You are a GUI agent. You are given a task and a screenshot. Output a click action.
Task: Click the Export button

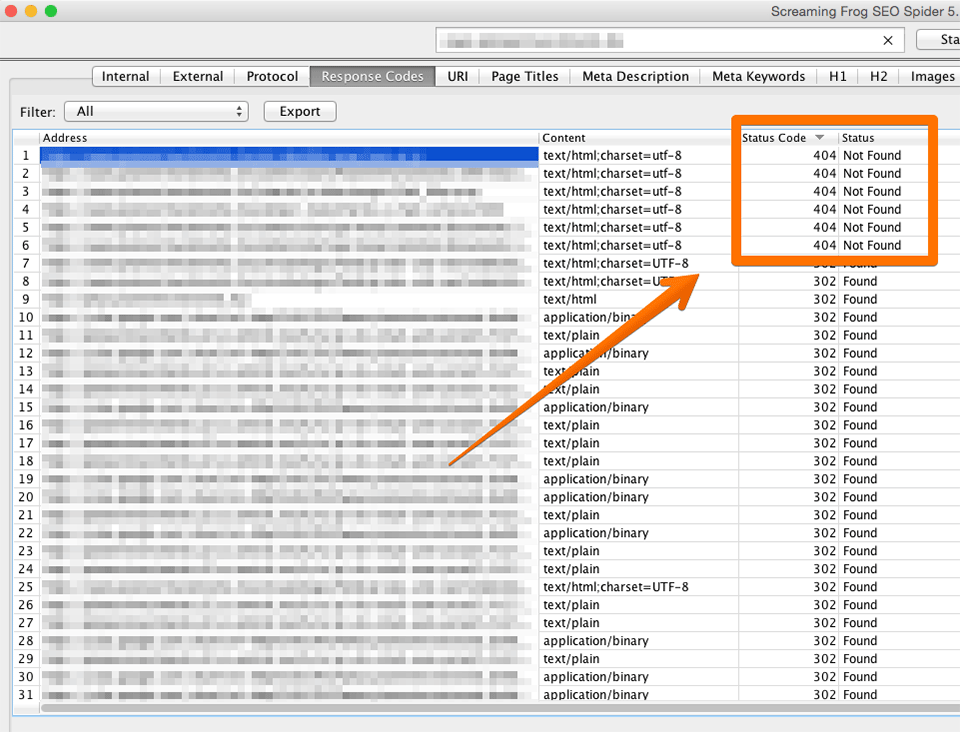[299, 112]
